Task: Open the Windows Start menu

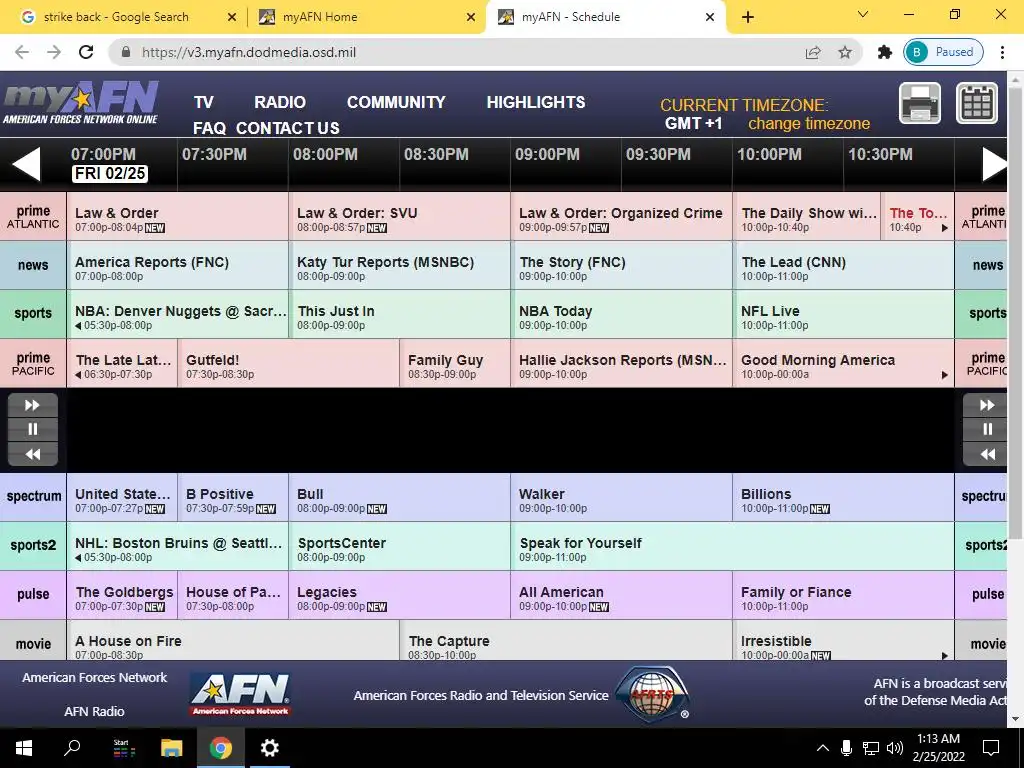Action: [x=24, y=748]
